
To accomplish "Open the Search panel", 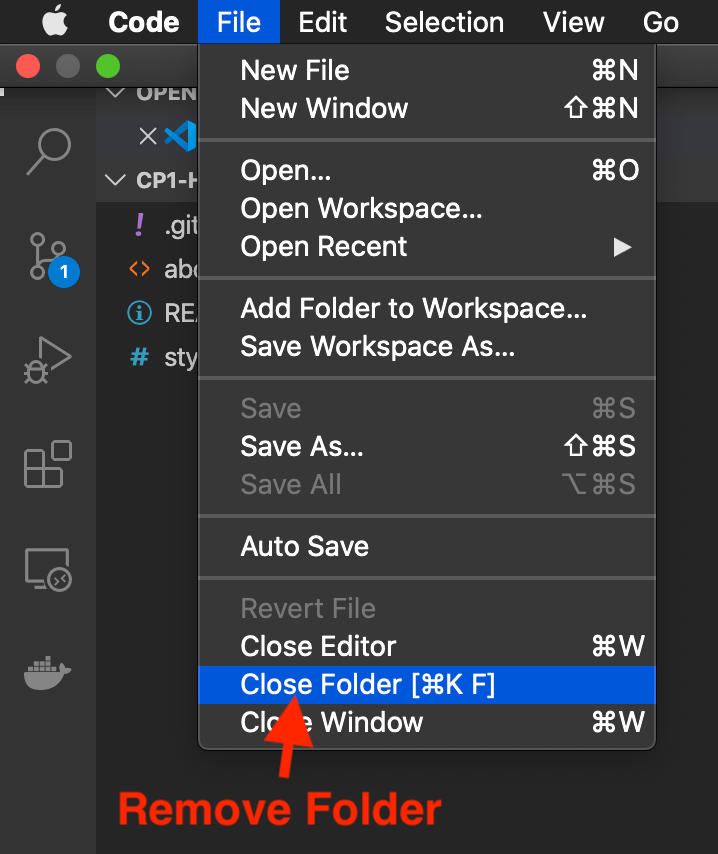I will pyautogui.click(x=47, y=150).
